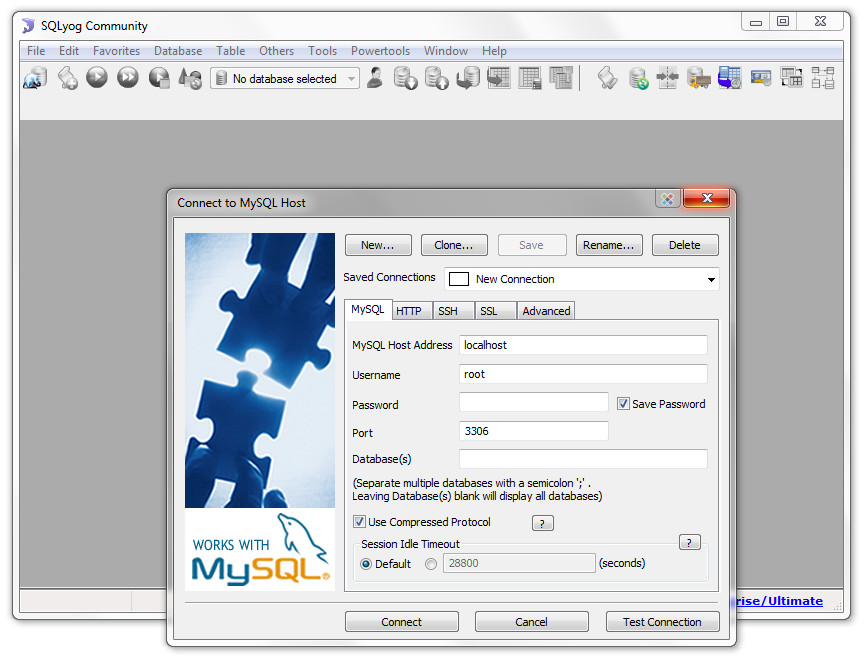
Task: Click the colorful squares button in dialog title bar
Action: coord(668,199)
